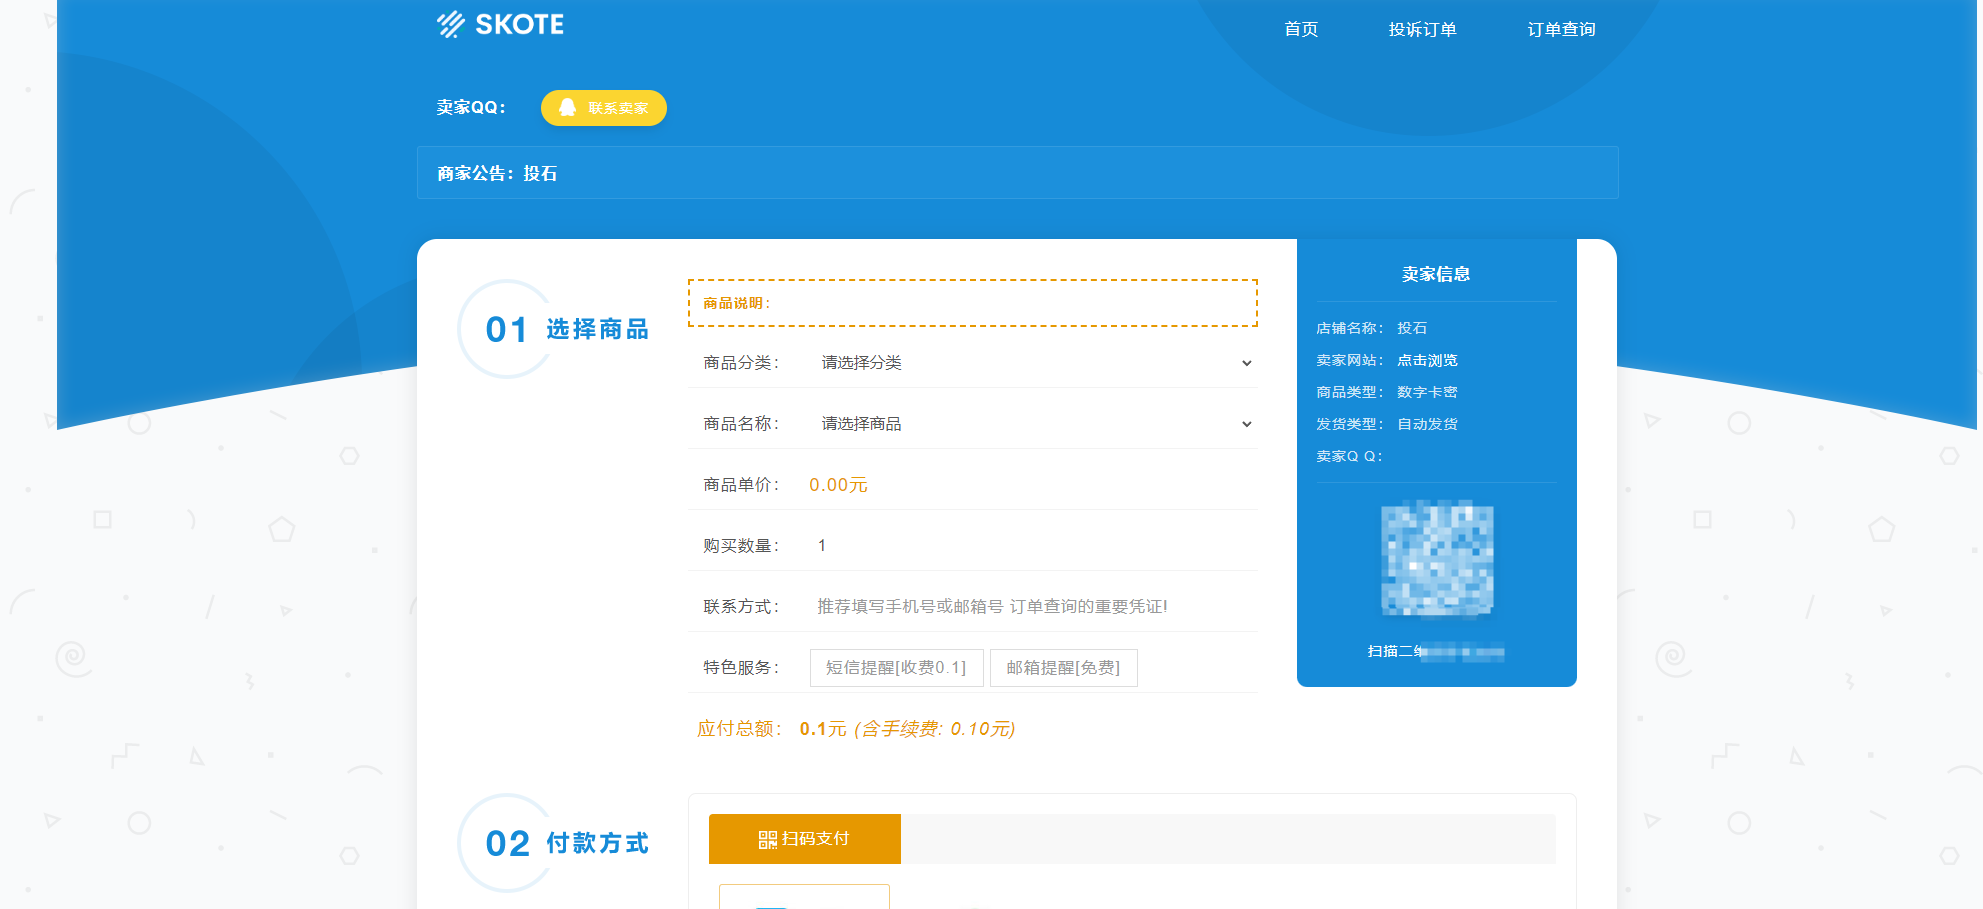Click the SKOTE brand name text
1983x909 pixels.
tap(519, 24)
